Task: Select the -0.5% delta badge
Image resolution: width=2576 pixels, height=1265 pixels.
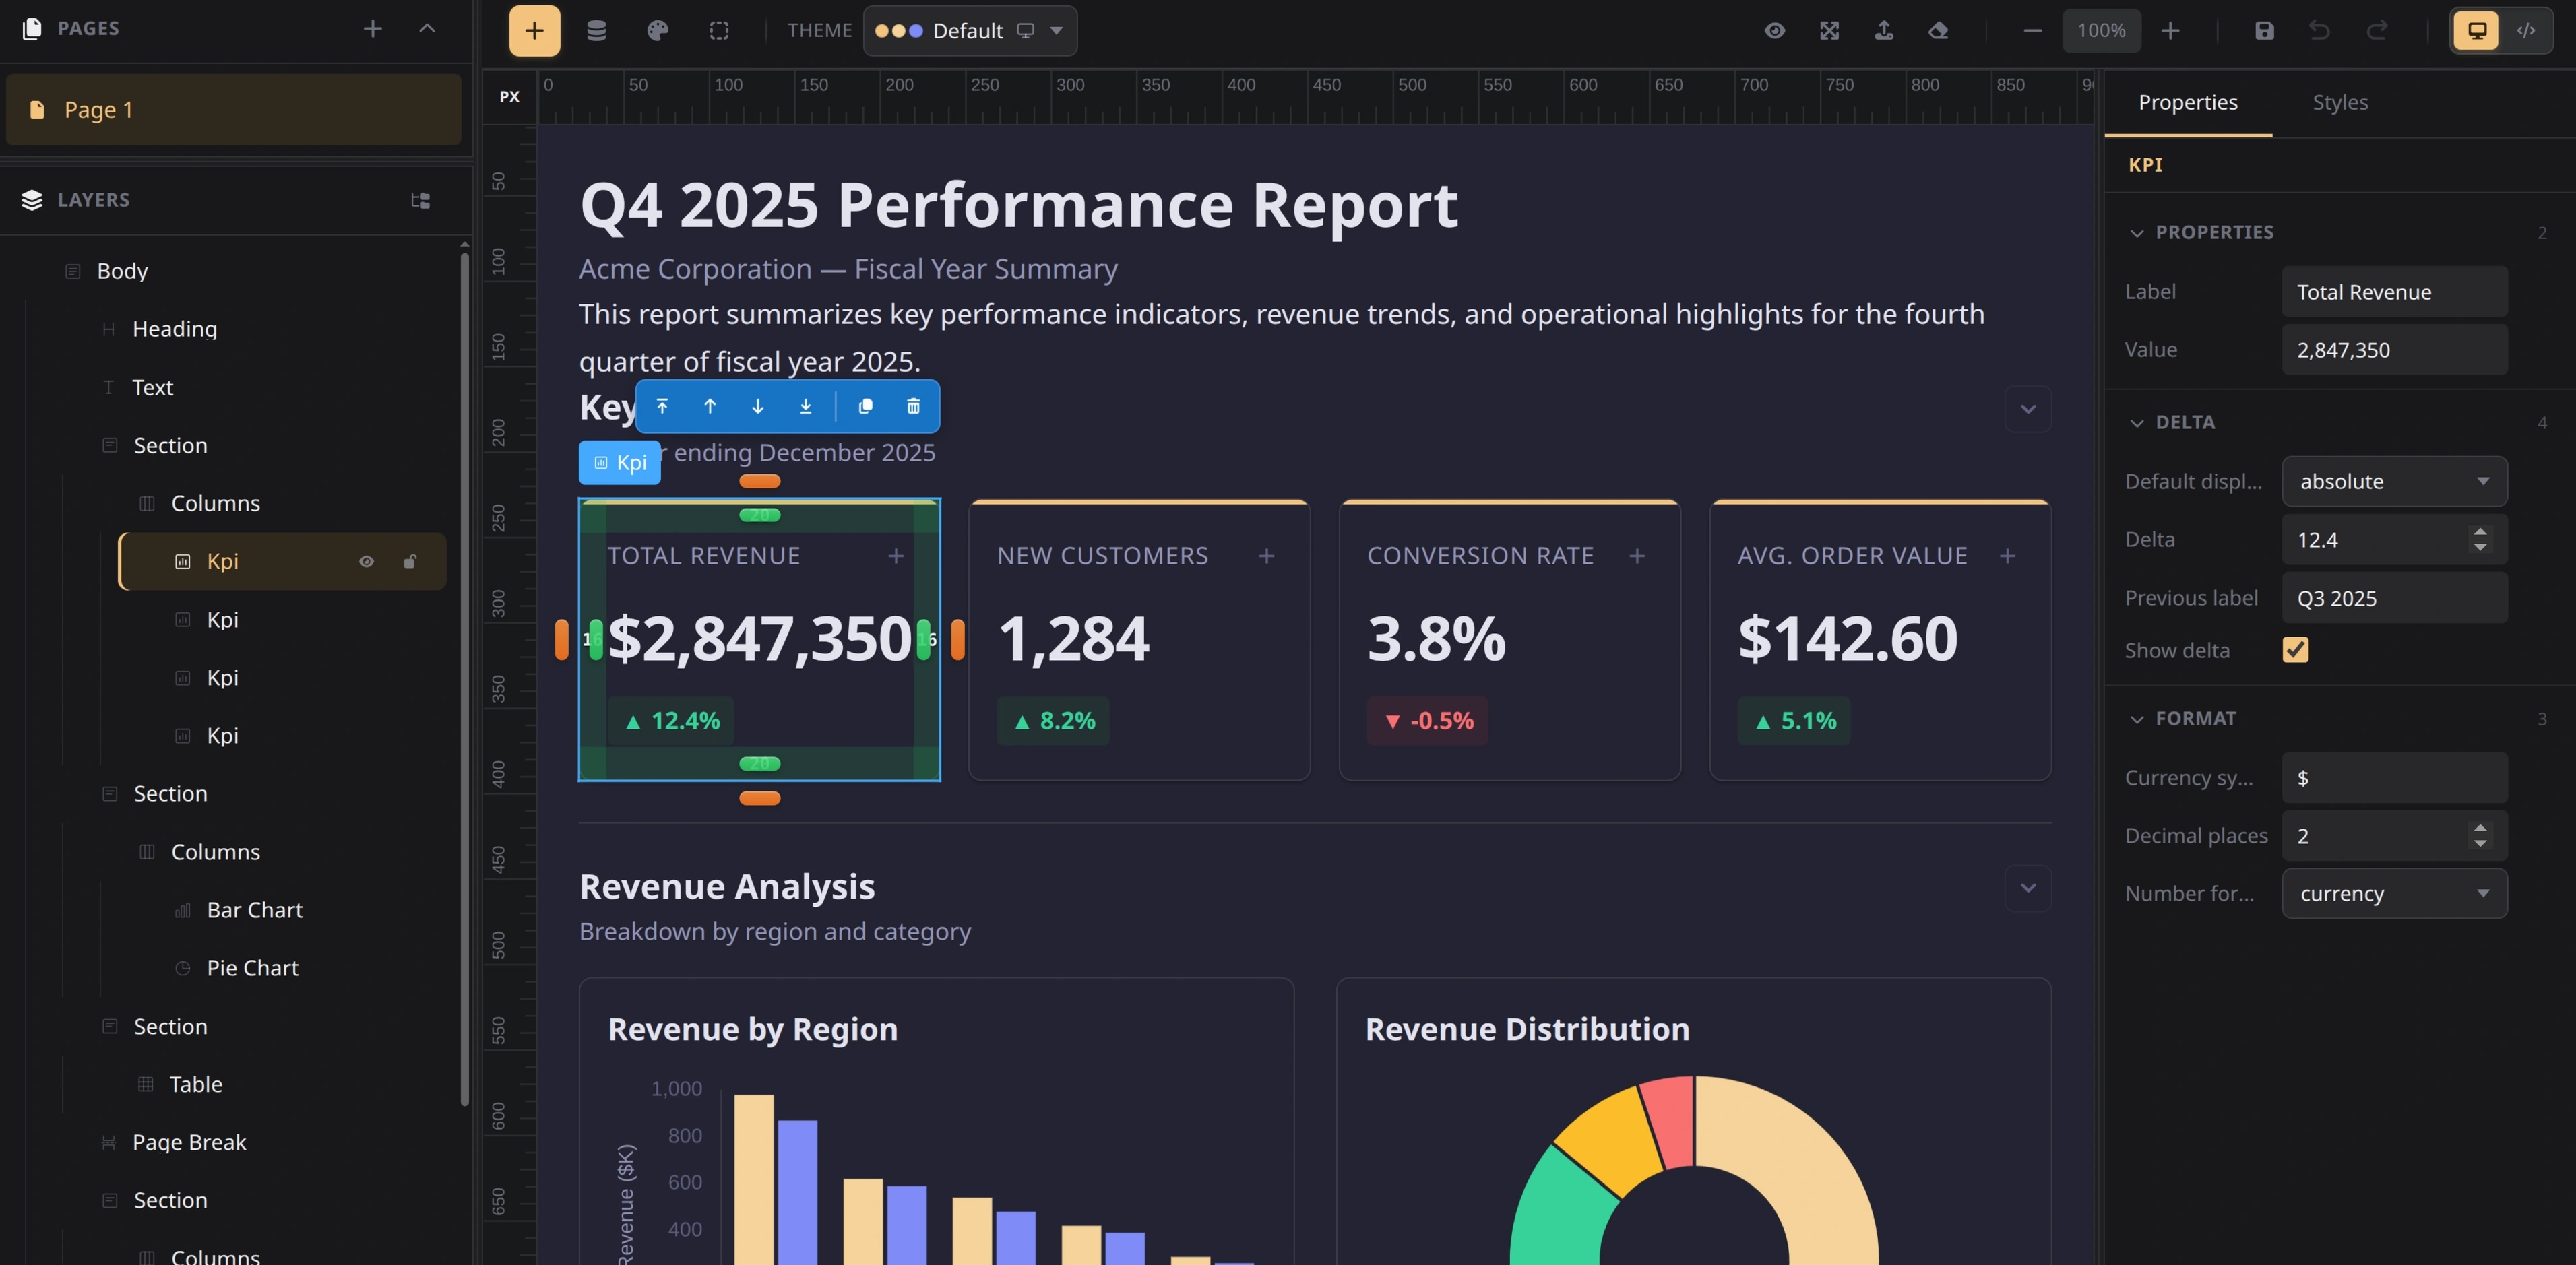Action: (1427, 720)
